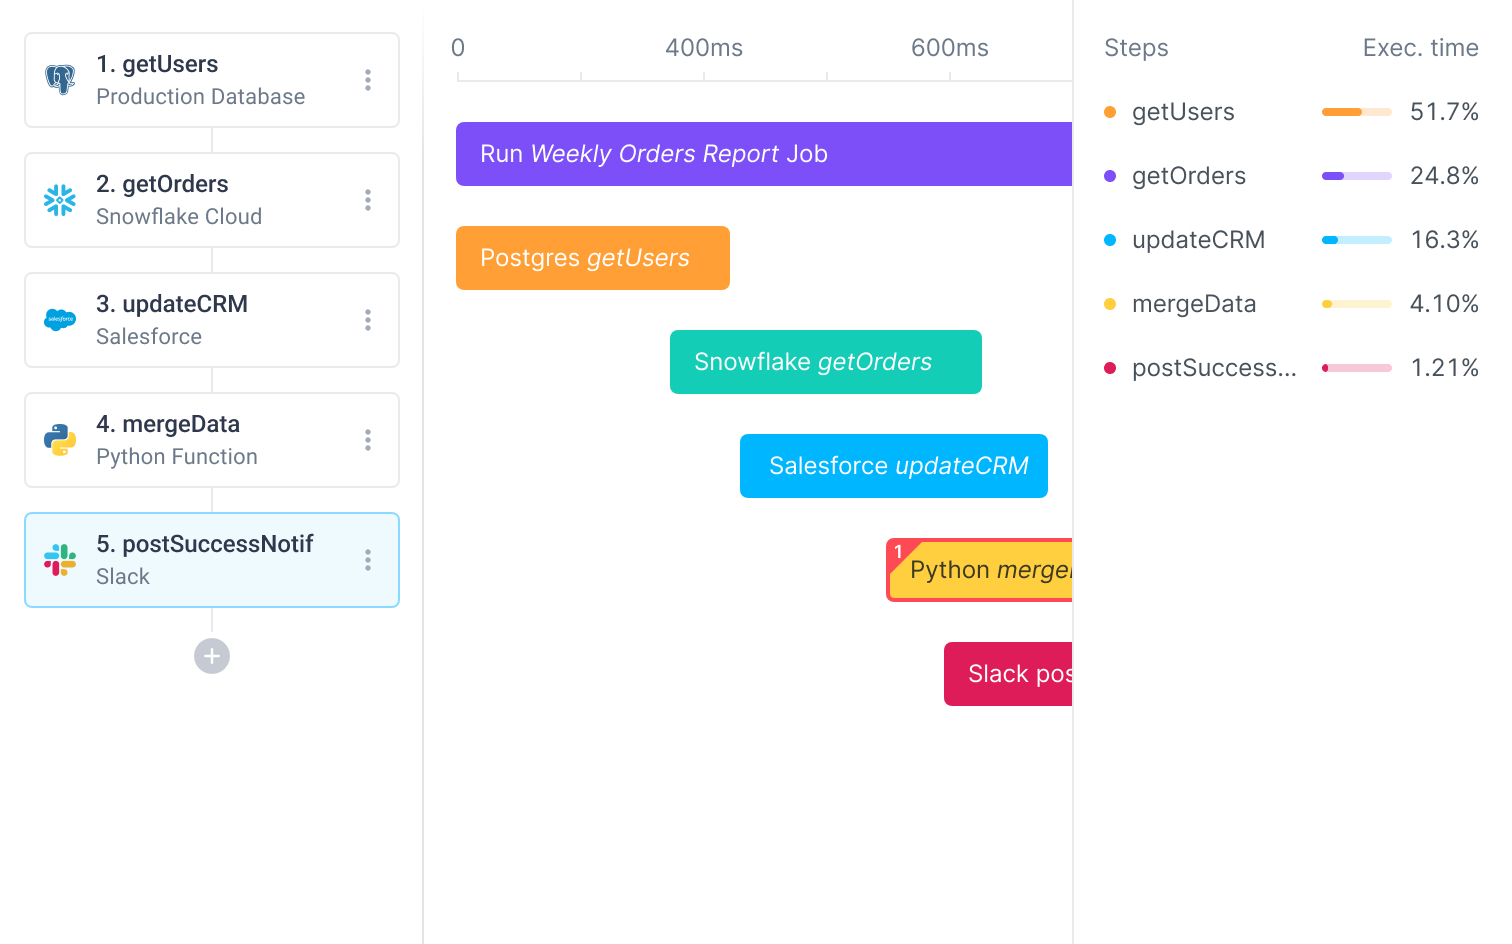Viewport: 1512px width, 944px height.
Task: Open the Steps panel header
Action: tap(1136, 47)
